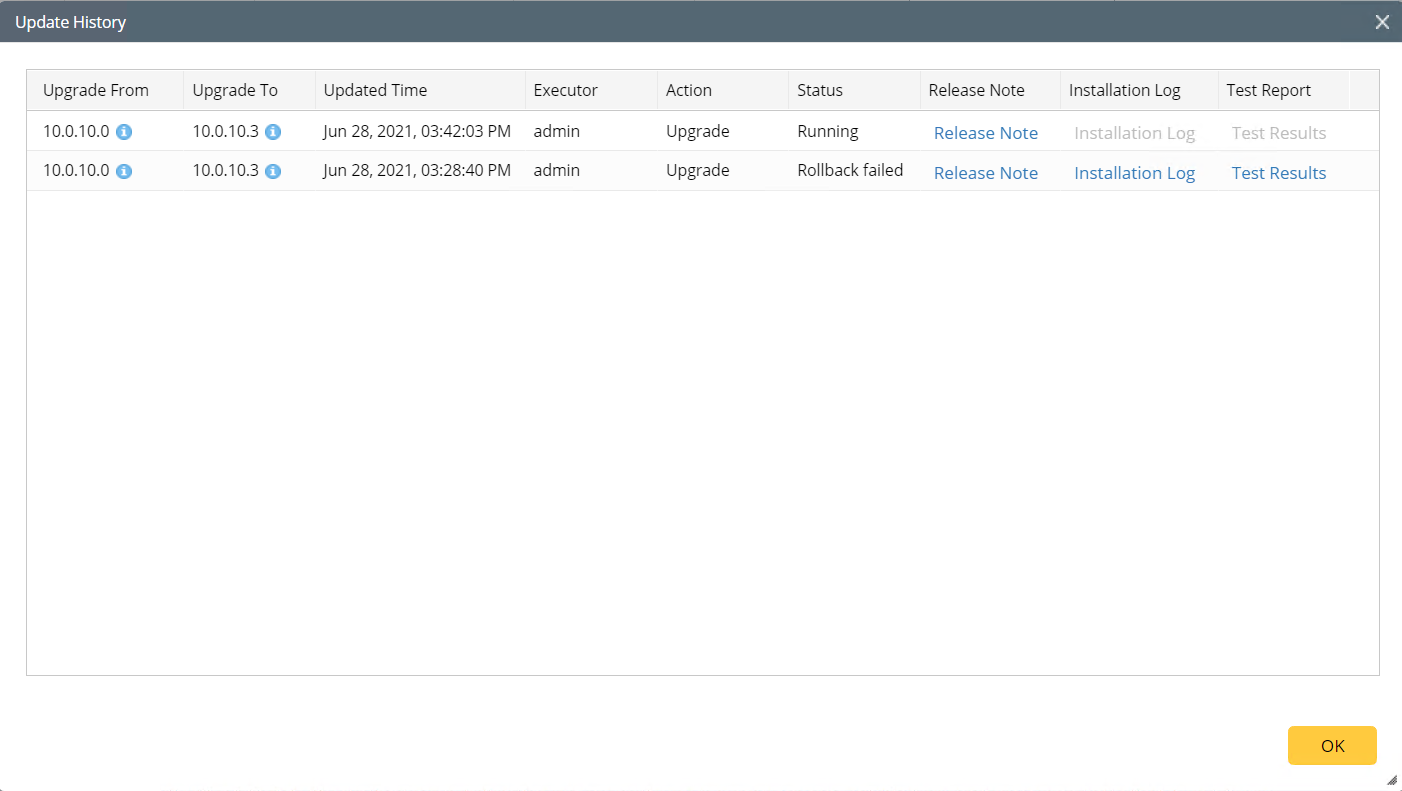Image resolution: width=1402 pixels, height=791 pixels.
Task: Select the row with Rollback failed status
Action: point(849,171)
